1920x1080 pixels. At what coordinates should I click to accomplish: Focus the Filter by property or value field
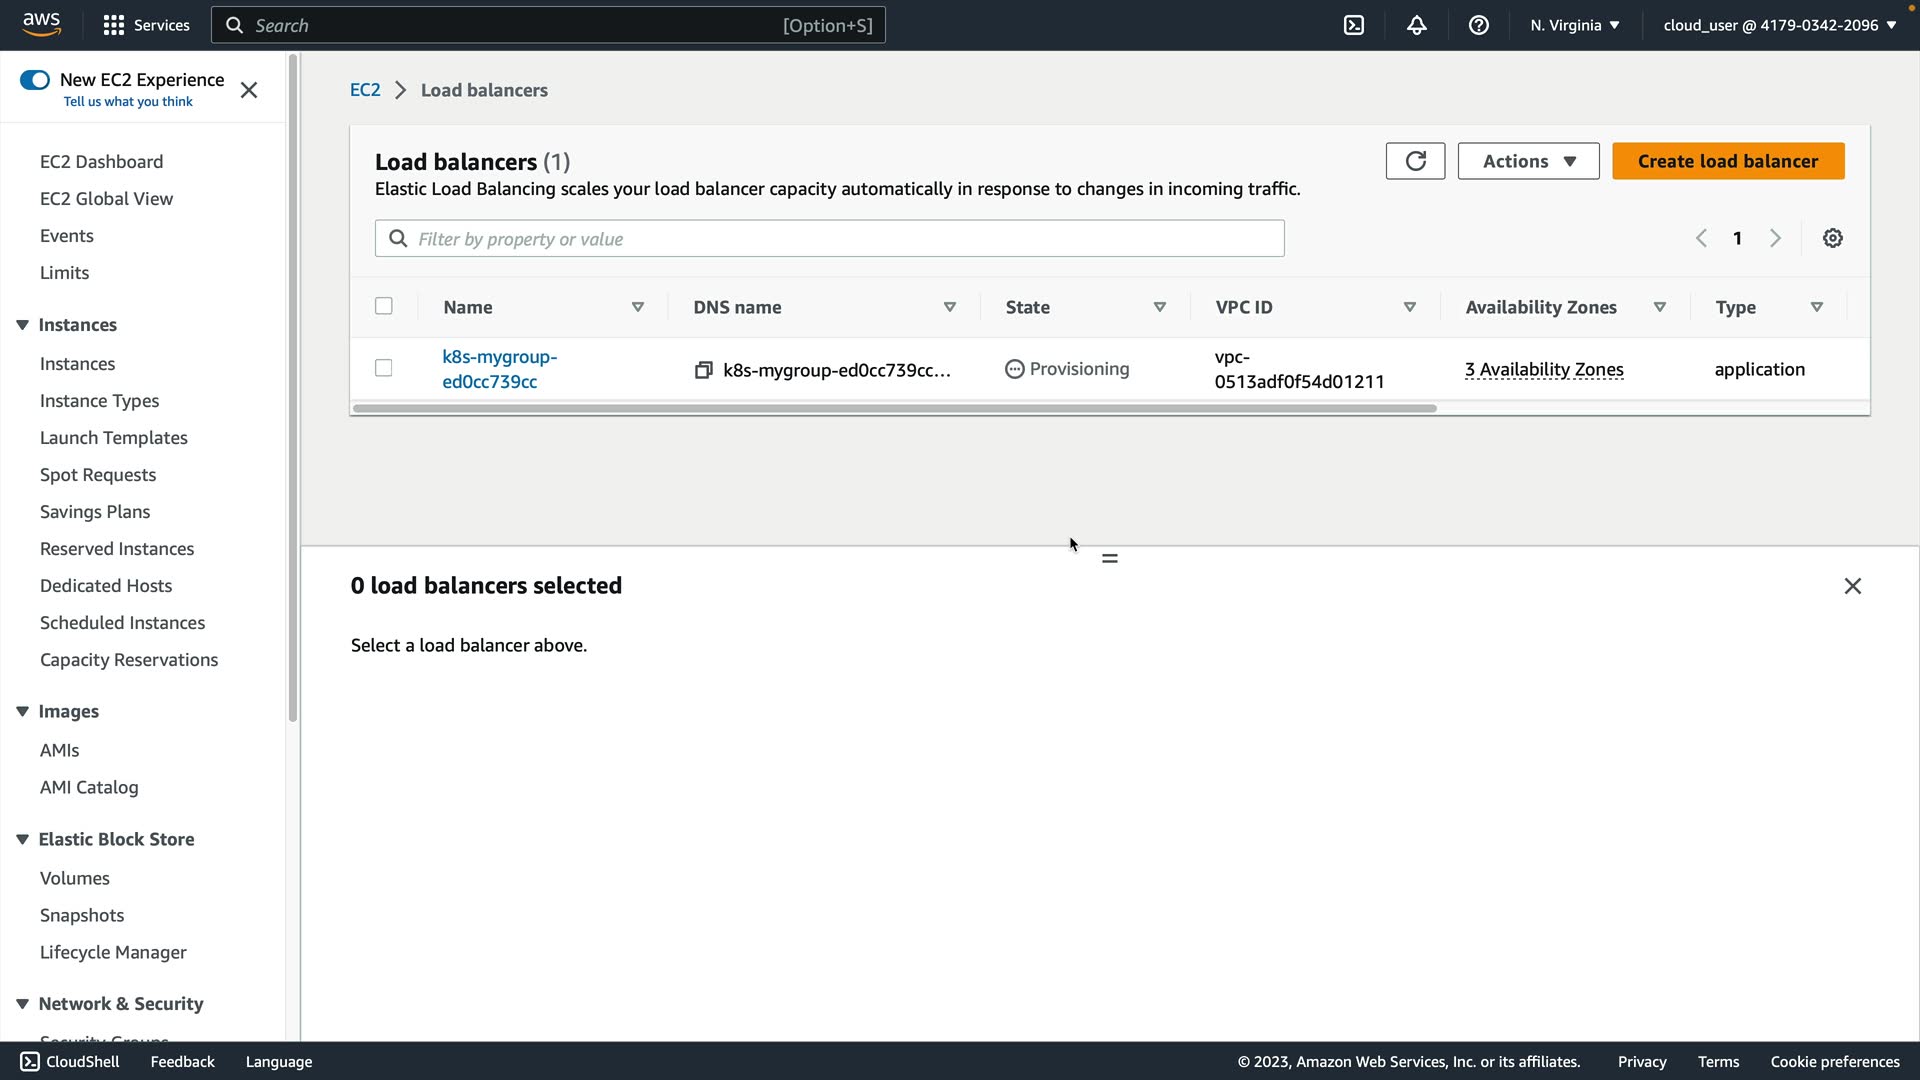(840, 239)
